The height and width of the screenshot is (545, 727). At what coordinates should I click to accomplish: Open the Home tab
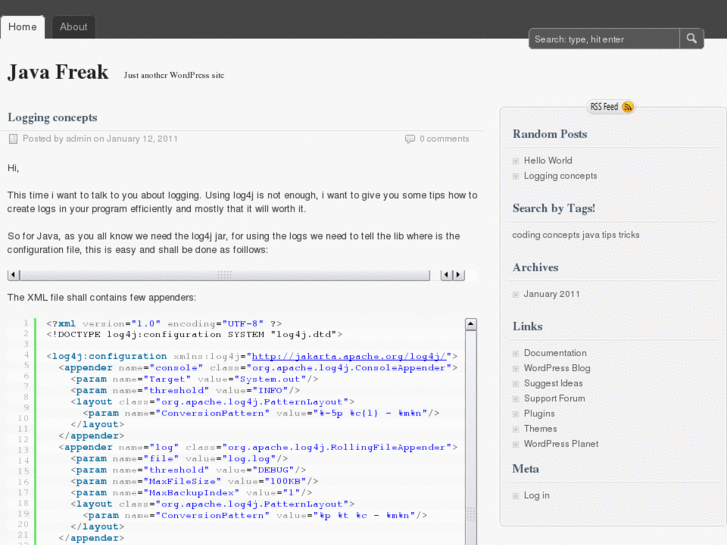[22, 27]
